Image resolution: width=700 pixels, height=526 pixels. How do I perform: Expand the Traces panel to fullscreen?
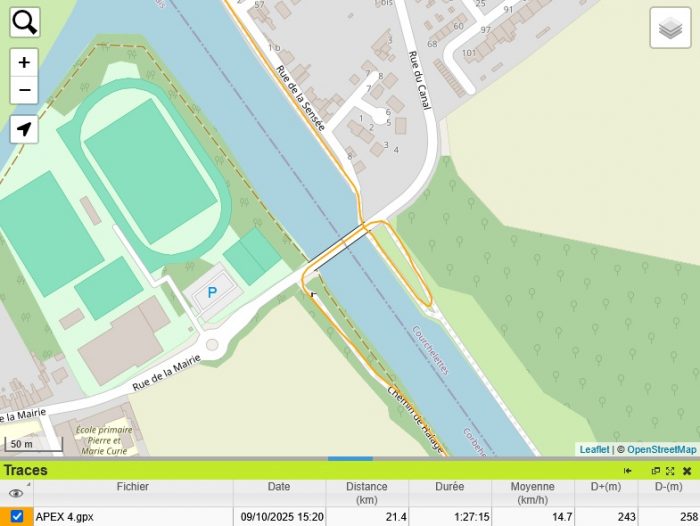670,471
